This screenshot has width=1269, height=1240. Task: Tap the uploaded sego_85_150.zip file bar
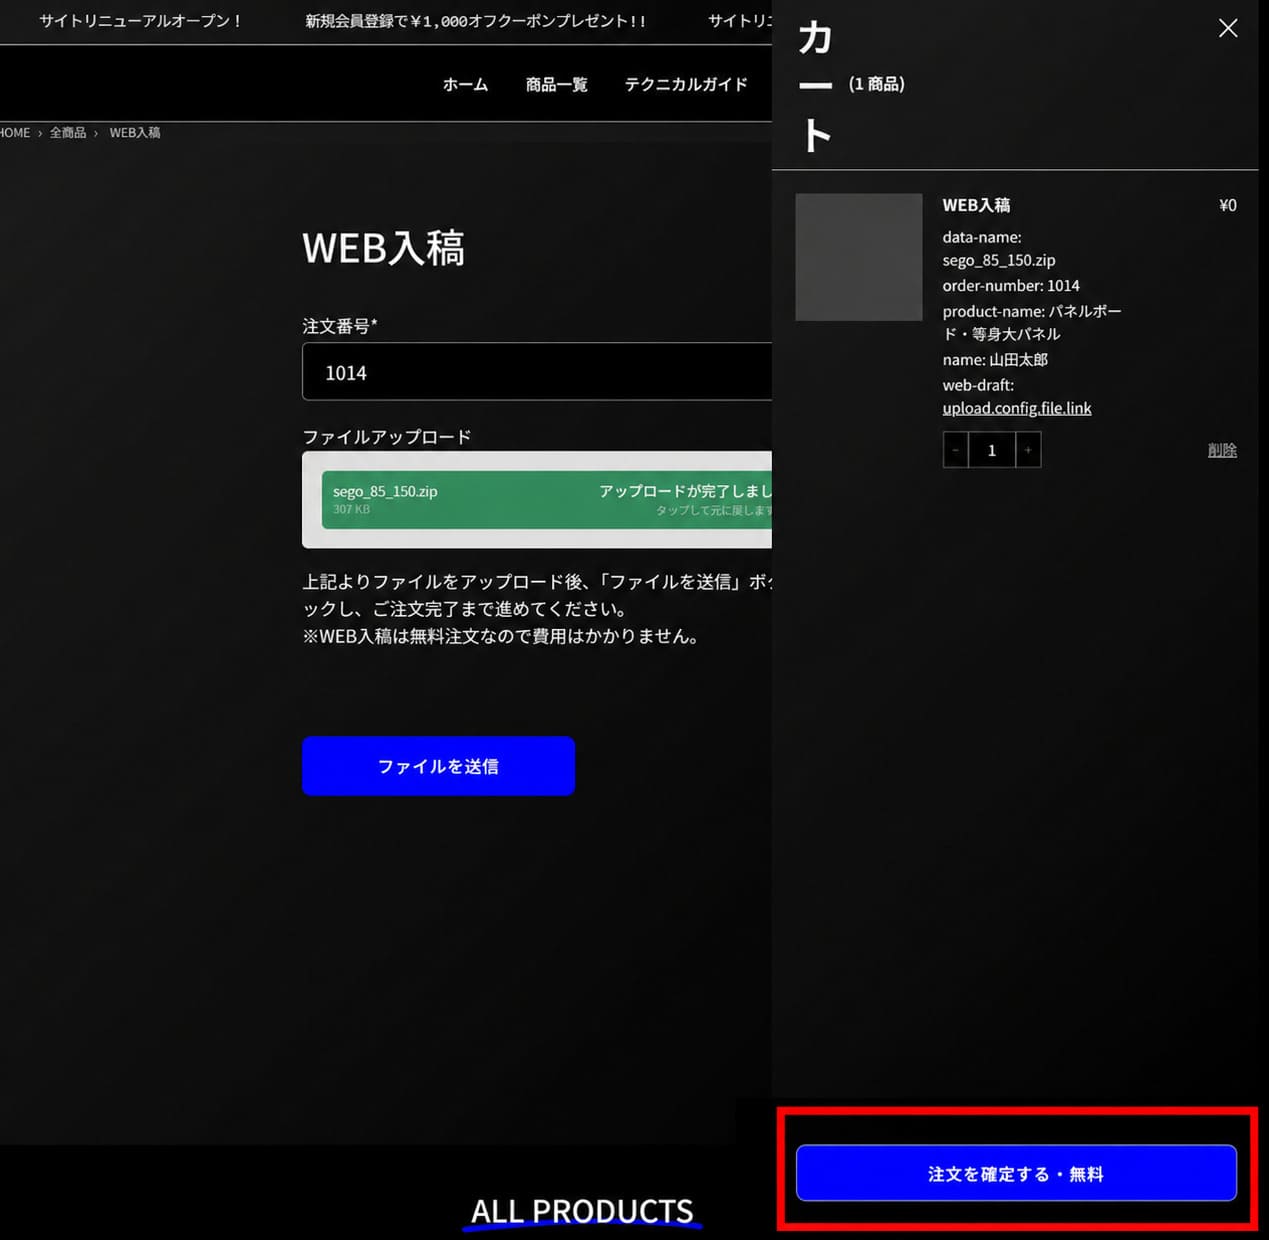[547, 500]
